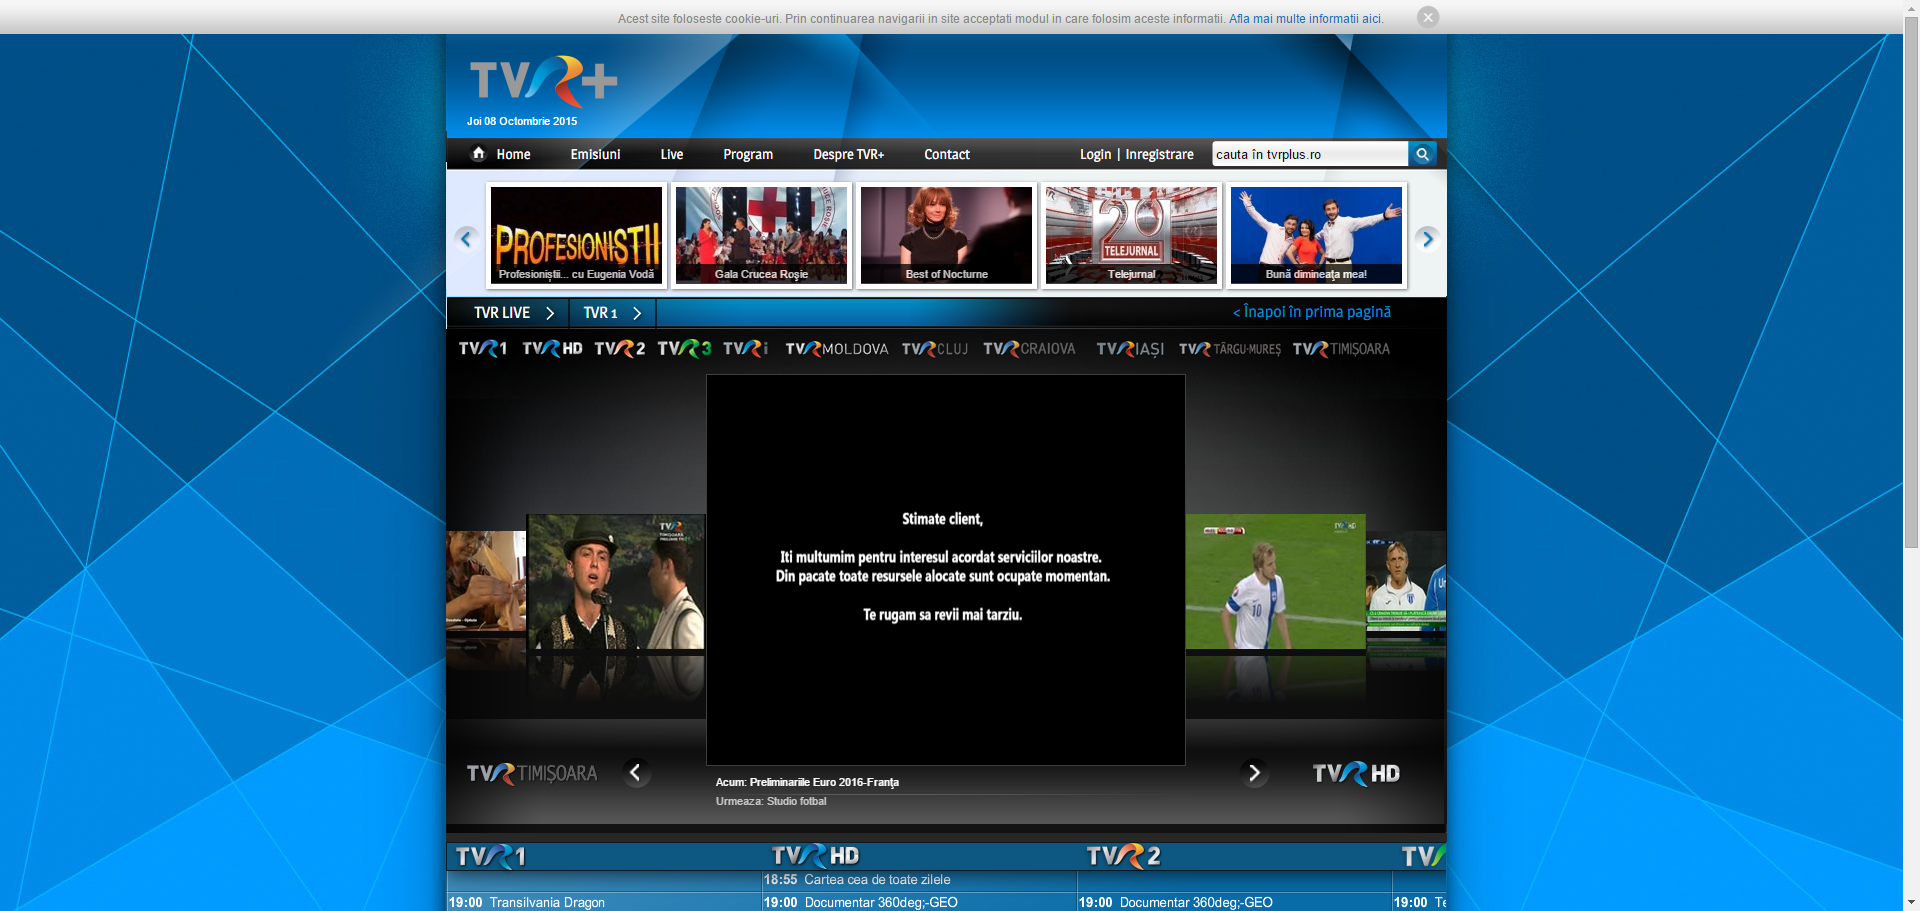
Task: Select the TVR Cluj channel logo
Action: (x=935, y=349)
